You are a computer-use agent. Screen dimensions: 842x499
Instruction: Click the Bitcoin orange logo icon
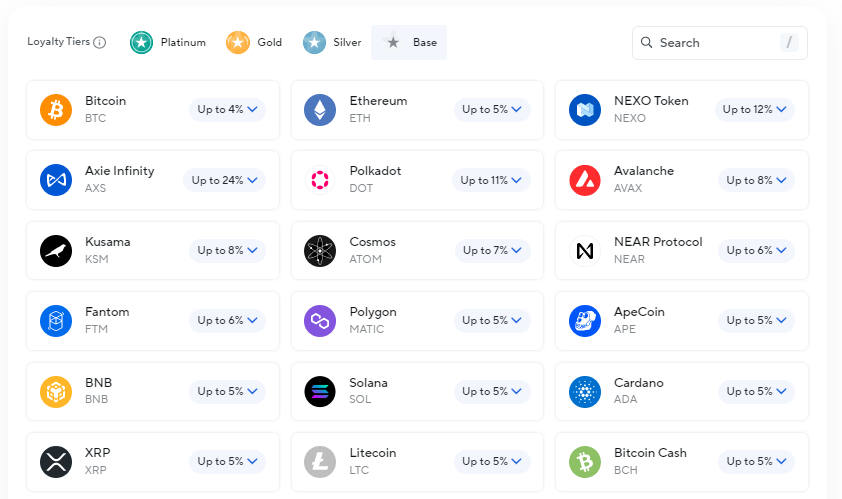coord(56,110)
